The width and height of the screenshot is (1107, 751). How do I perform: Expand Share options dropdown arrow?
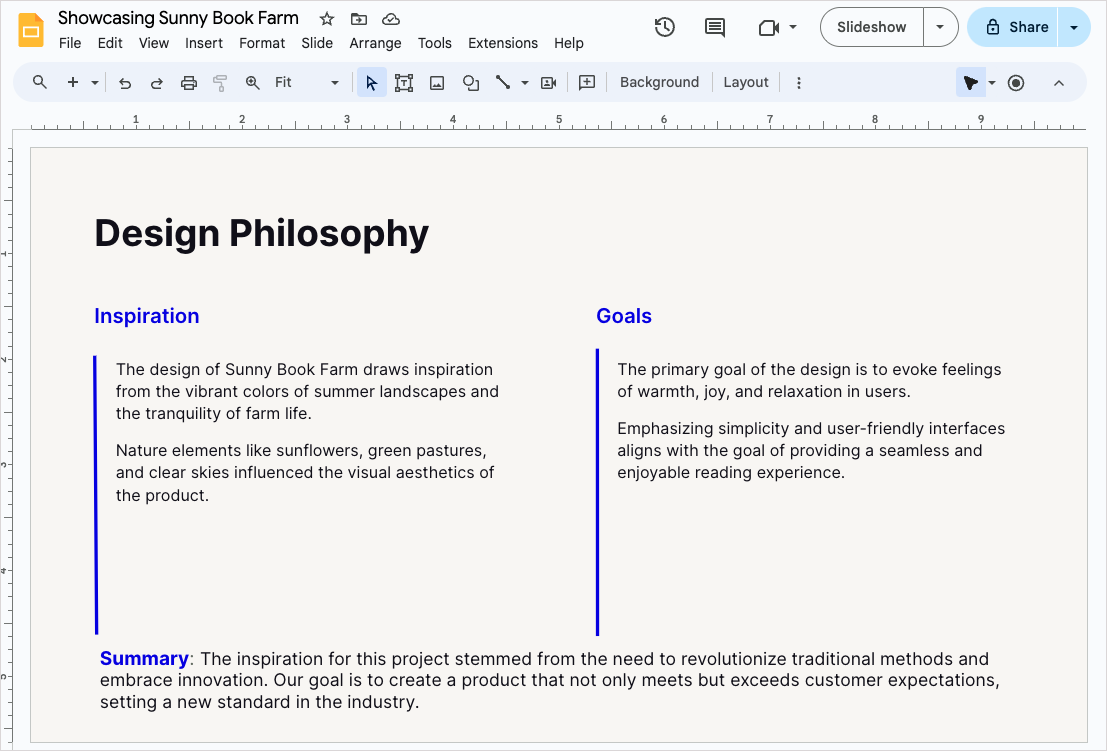tap(1074, 28)
